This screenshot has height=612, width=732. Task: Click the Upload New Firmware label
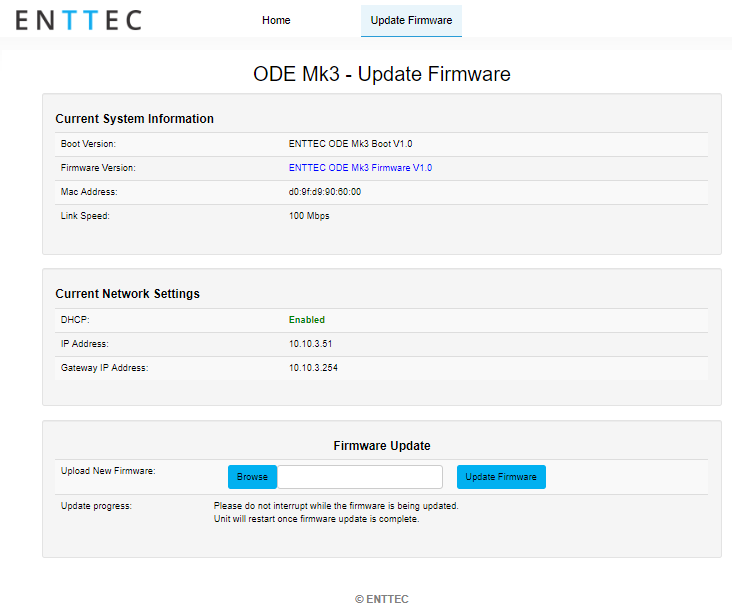point(108,471)
